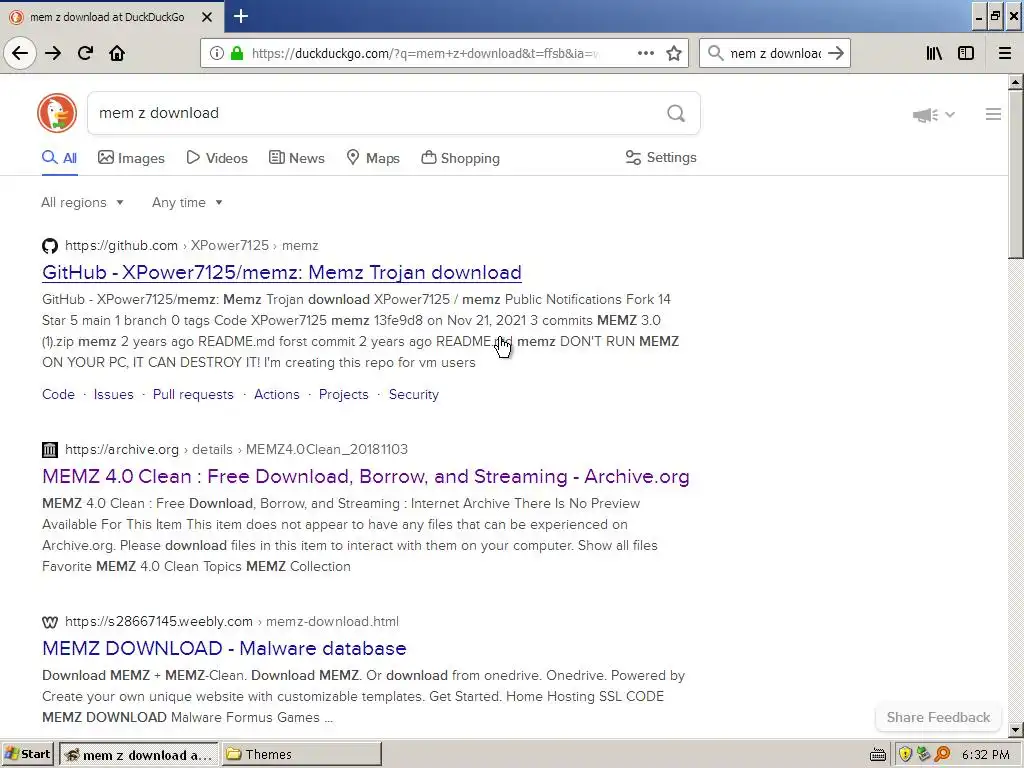The width and height of the screenshot is (1024, 768).
Task: Go forward with the browser forward arrow
Action: click(53, 53)
